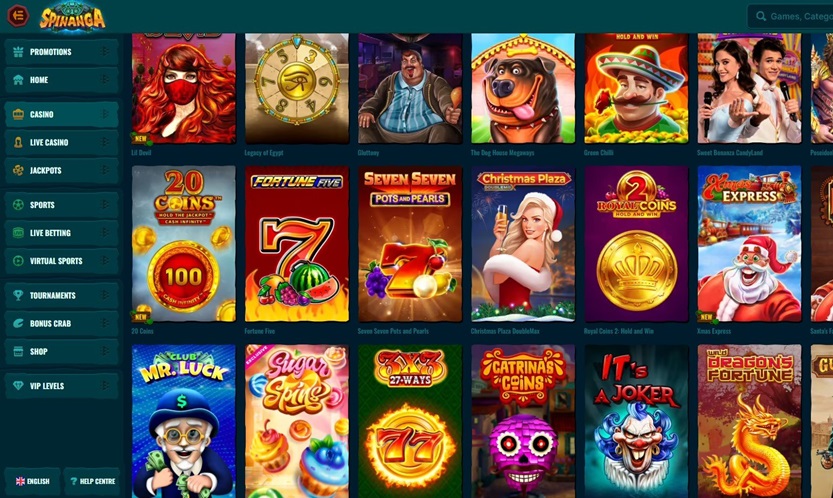Open the Live Betting menu item

(62, 233)
